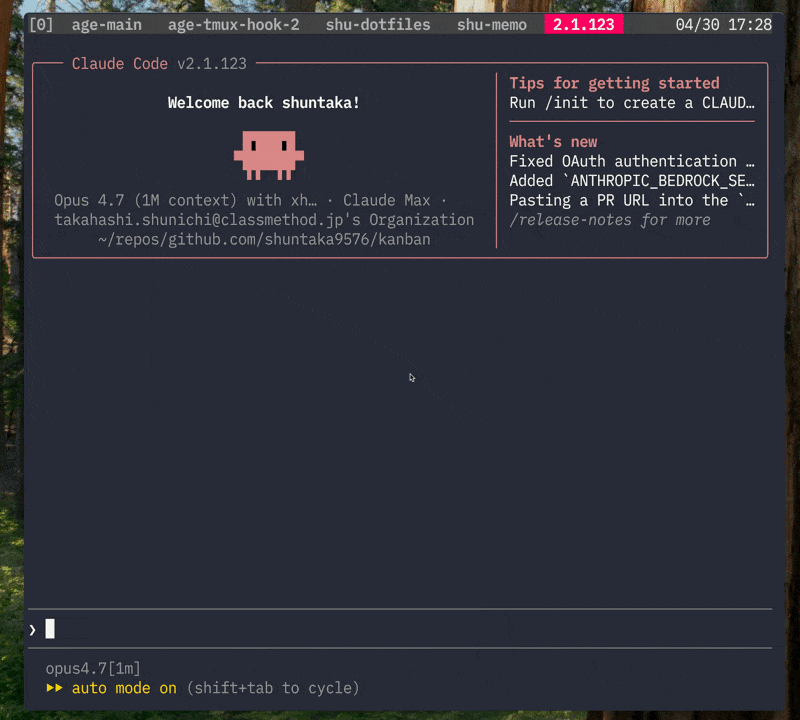Click the Welcome back shuntaka! heading

pos(264,103)
